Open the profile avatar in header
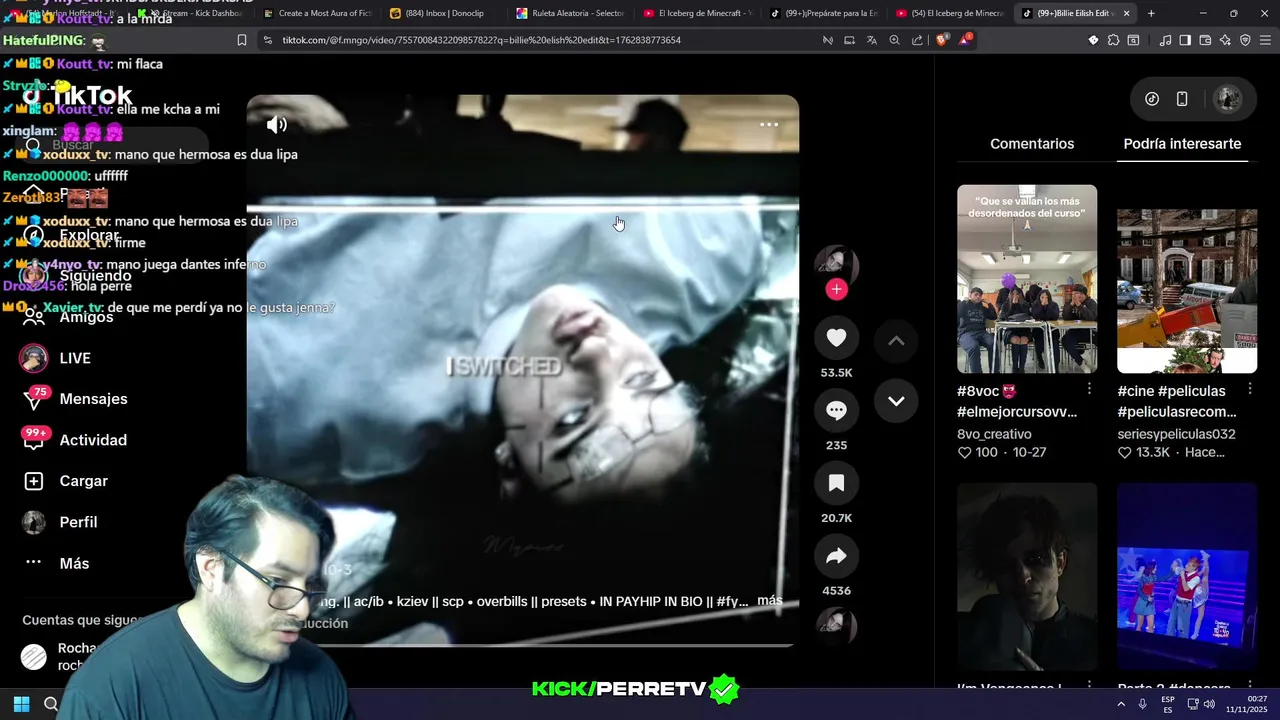 point(1227,99)
